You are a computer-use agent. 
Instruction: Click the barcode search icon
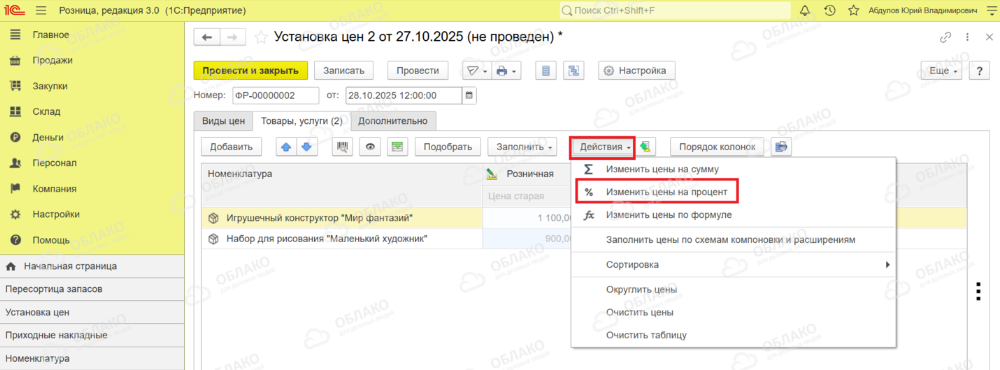click(x=343, y=147)
